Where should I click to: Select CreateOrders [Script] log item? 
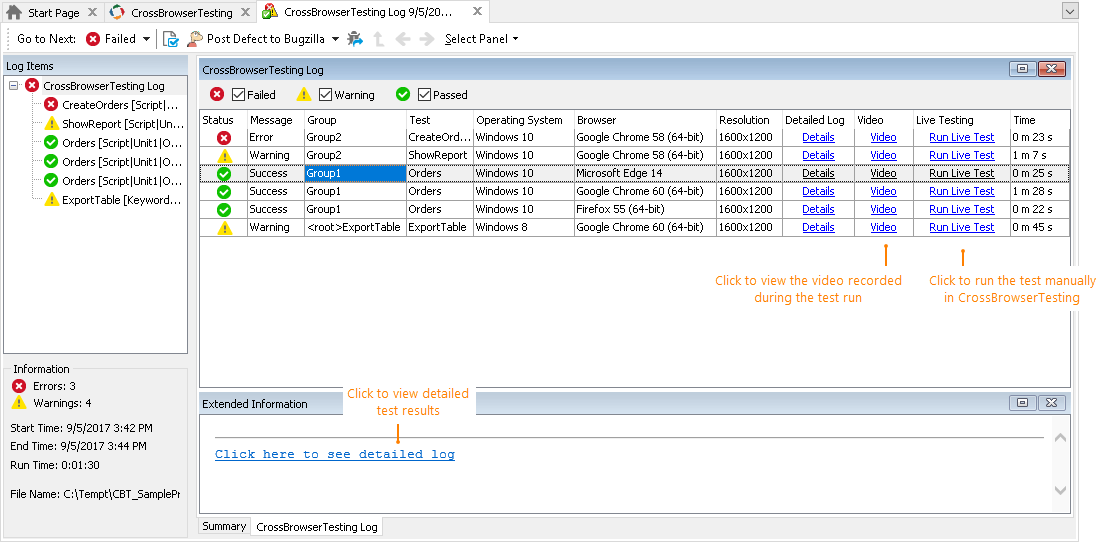(121, 105)
